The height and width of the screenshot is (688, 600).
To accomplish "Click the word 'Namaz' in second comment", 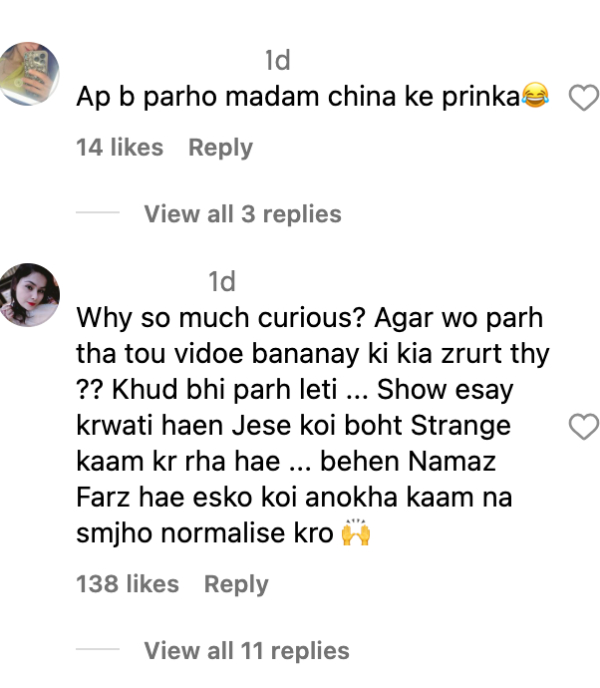I will pyautogui.click(x=452, y=462).
